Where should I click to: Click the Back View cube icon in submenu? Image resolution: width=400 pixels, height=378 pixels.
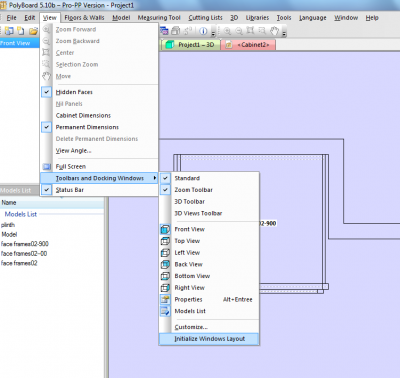click(x=165, y=264)
